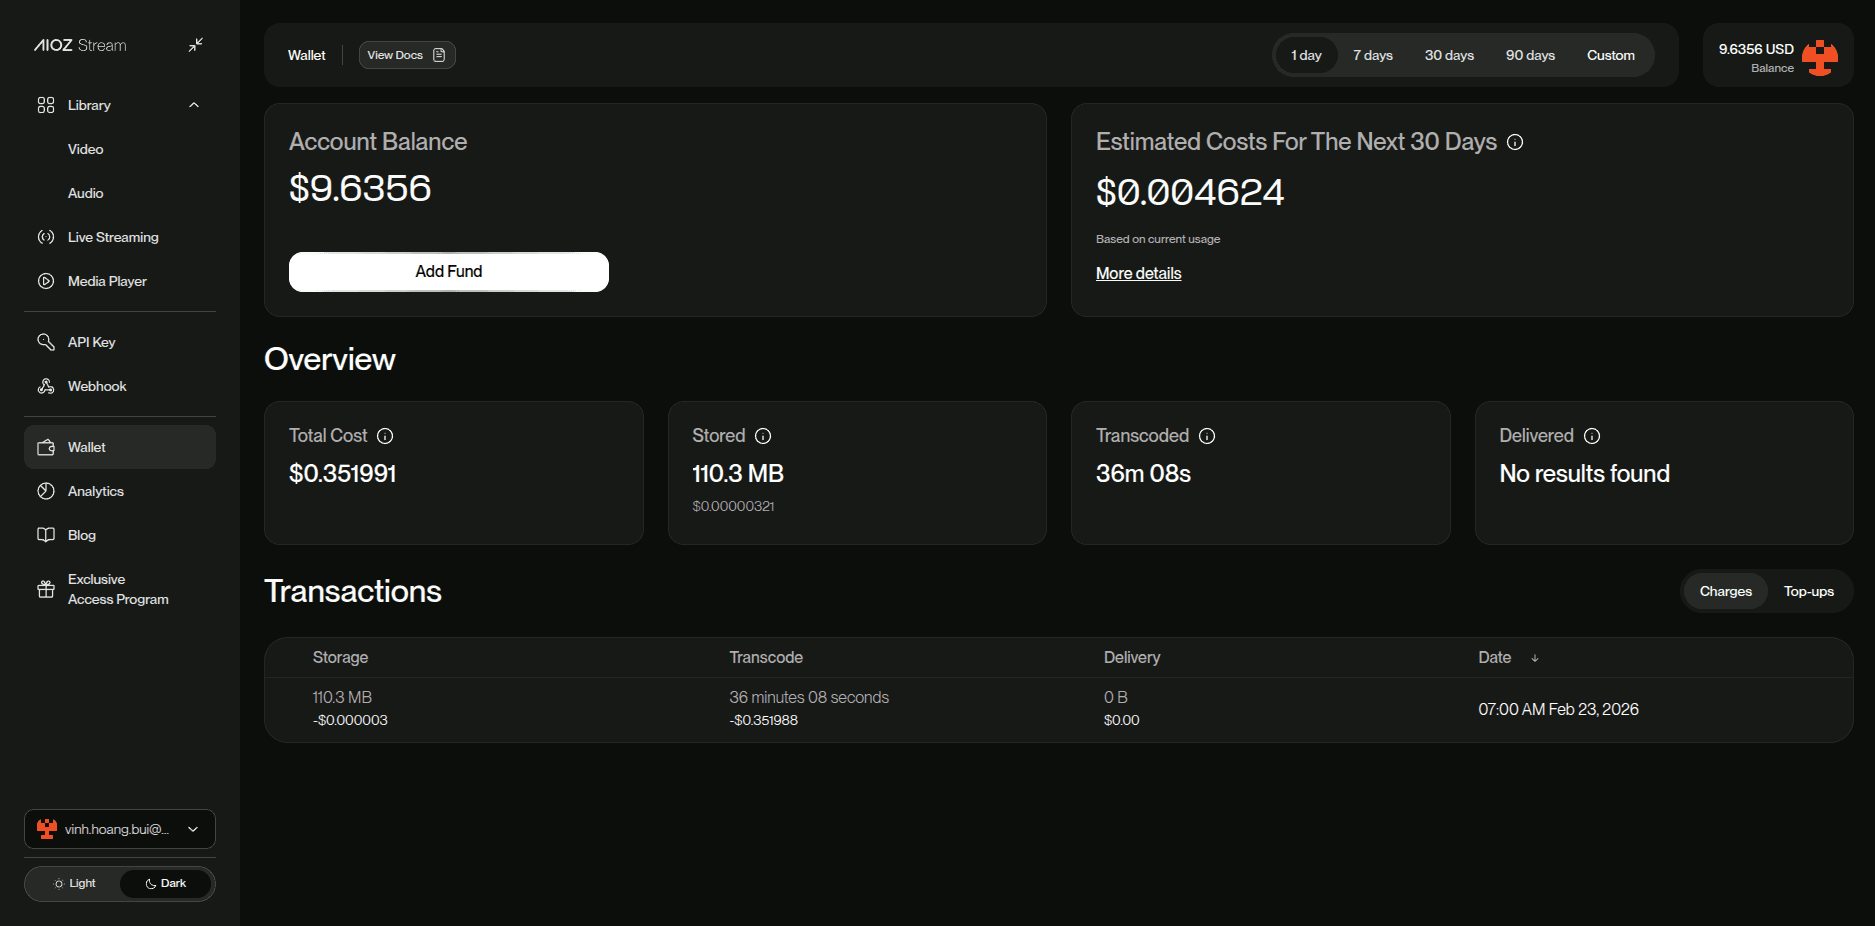The width and height of the screenshot is (1875, 926).
Task: Collapse the Library section chevron
Action: (194, 105)
